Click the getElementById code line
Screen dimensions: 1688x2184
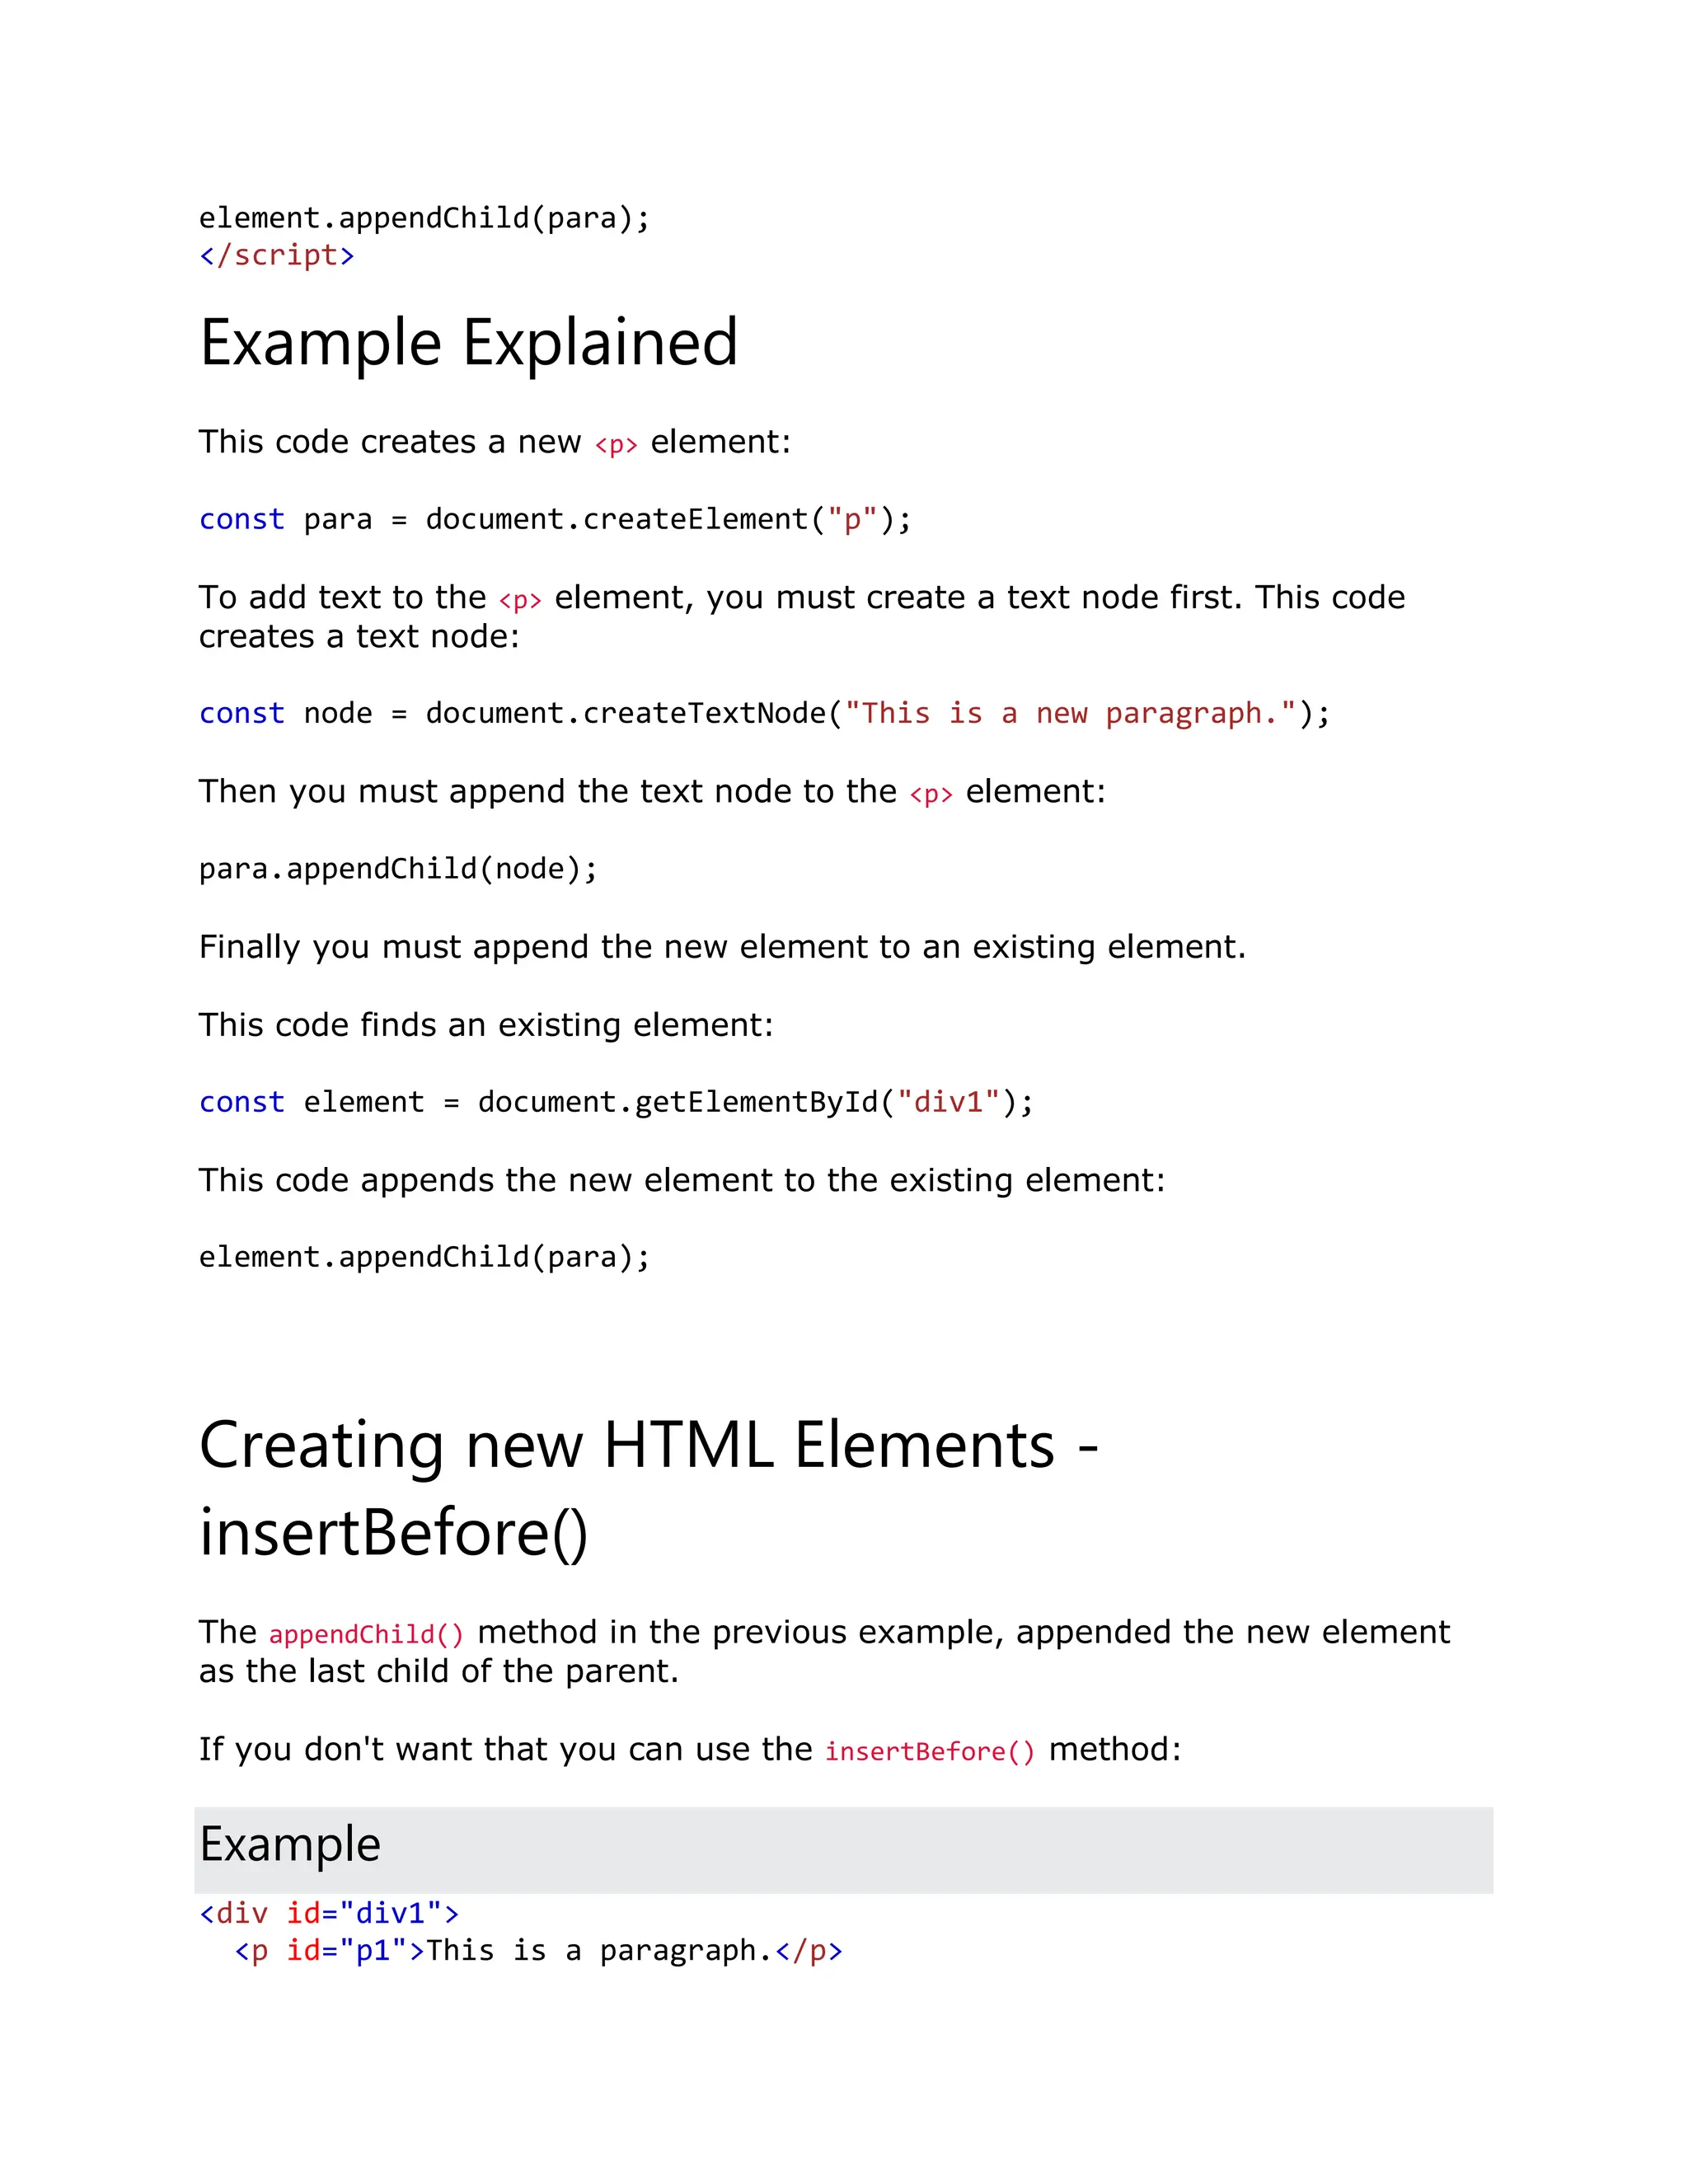click(x=616, y=1102)
